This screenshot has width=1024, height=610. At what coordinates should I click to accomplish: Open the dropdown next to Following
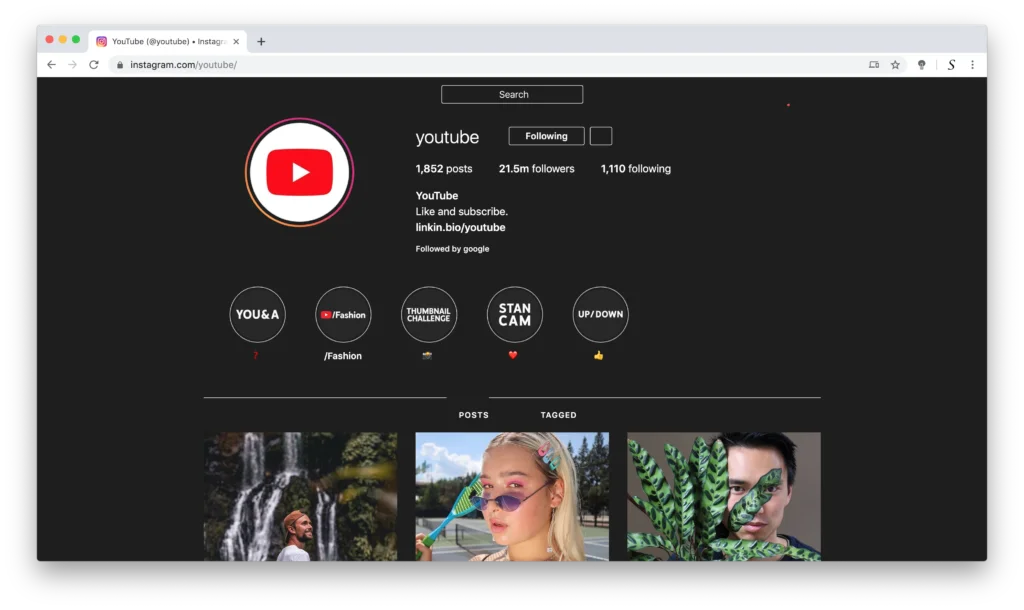[x=601, y=136]
